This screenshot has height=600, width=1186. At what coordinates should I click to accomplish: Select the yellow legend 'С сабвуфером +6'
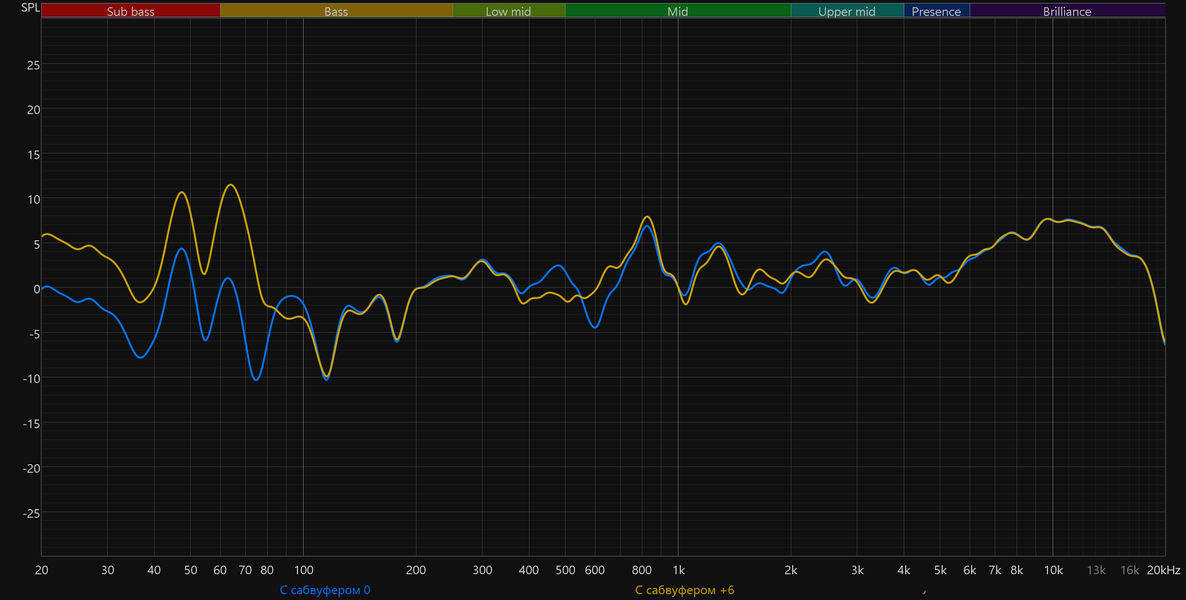pyautogui.click(x=685, y=590)
